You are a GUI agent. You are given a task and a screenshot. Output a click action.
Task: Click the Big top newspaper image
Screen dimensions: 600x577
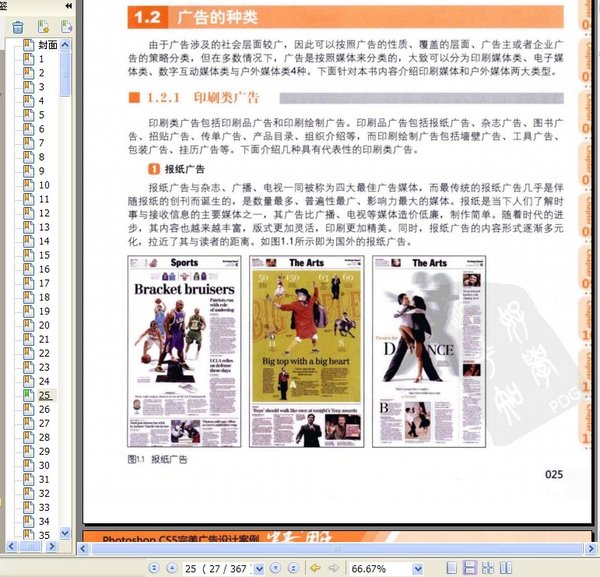tap(307, 352)
